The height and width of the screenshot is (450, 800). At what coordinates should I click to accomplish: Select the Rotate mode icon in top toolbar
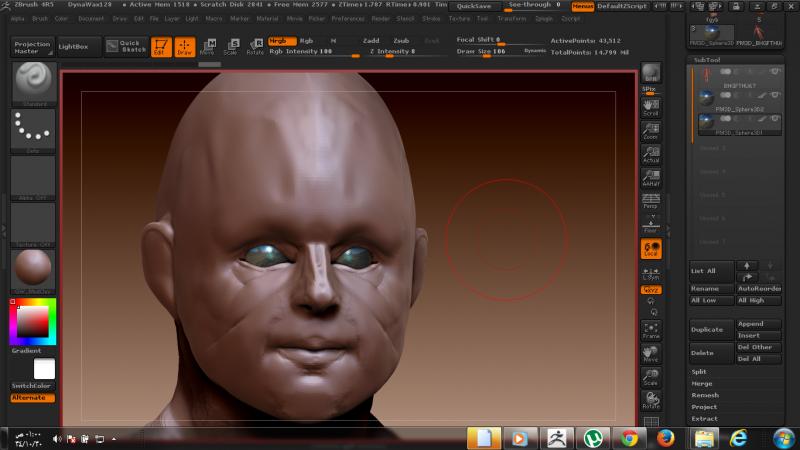point(255,47)
